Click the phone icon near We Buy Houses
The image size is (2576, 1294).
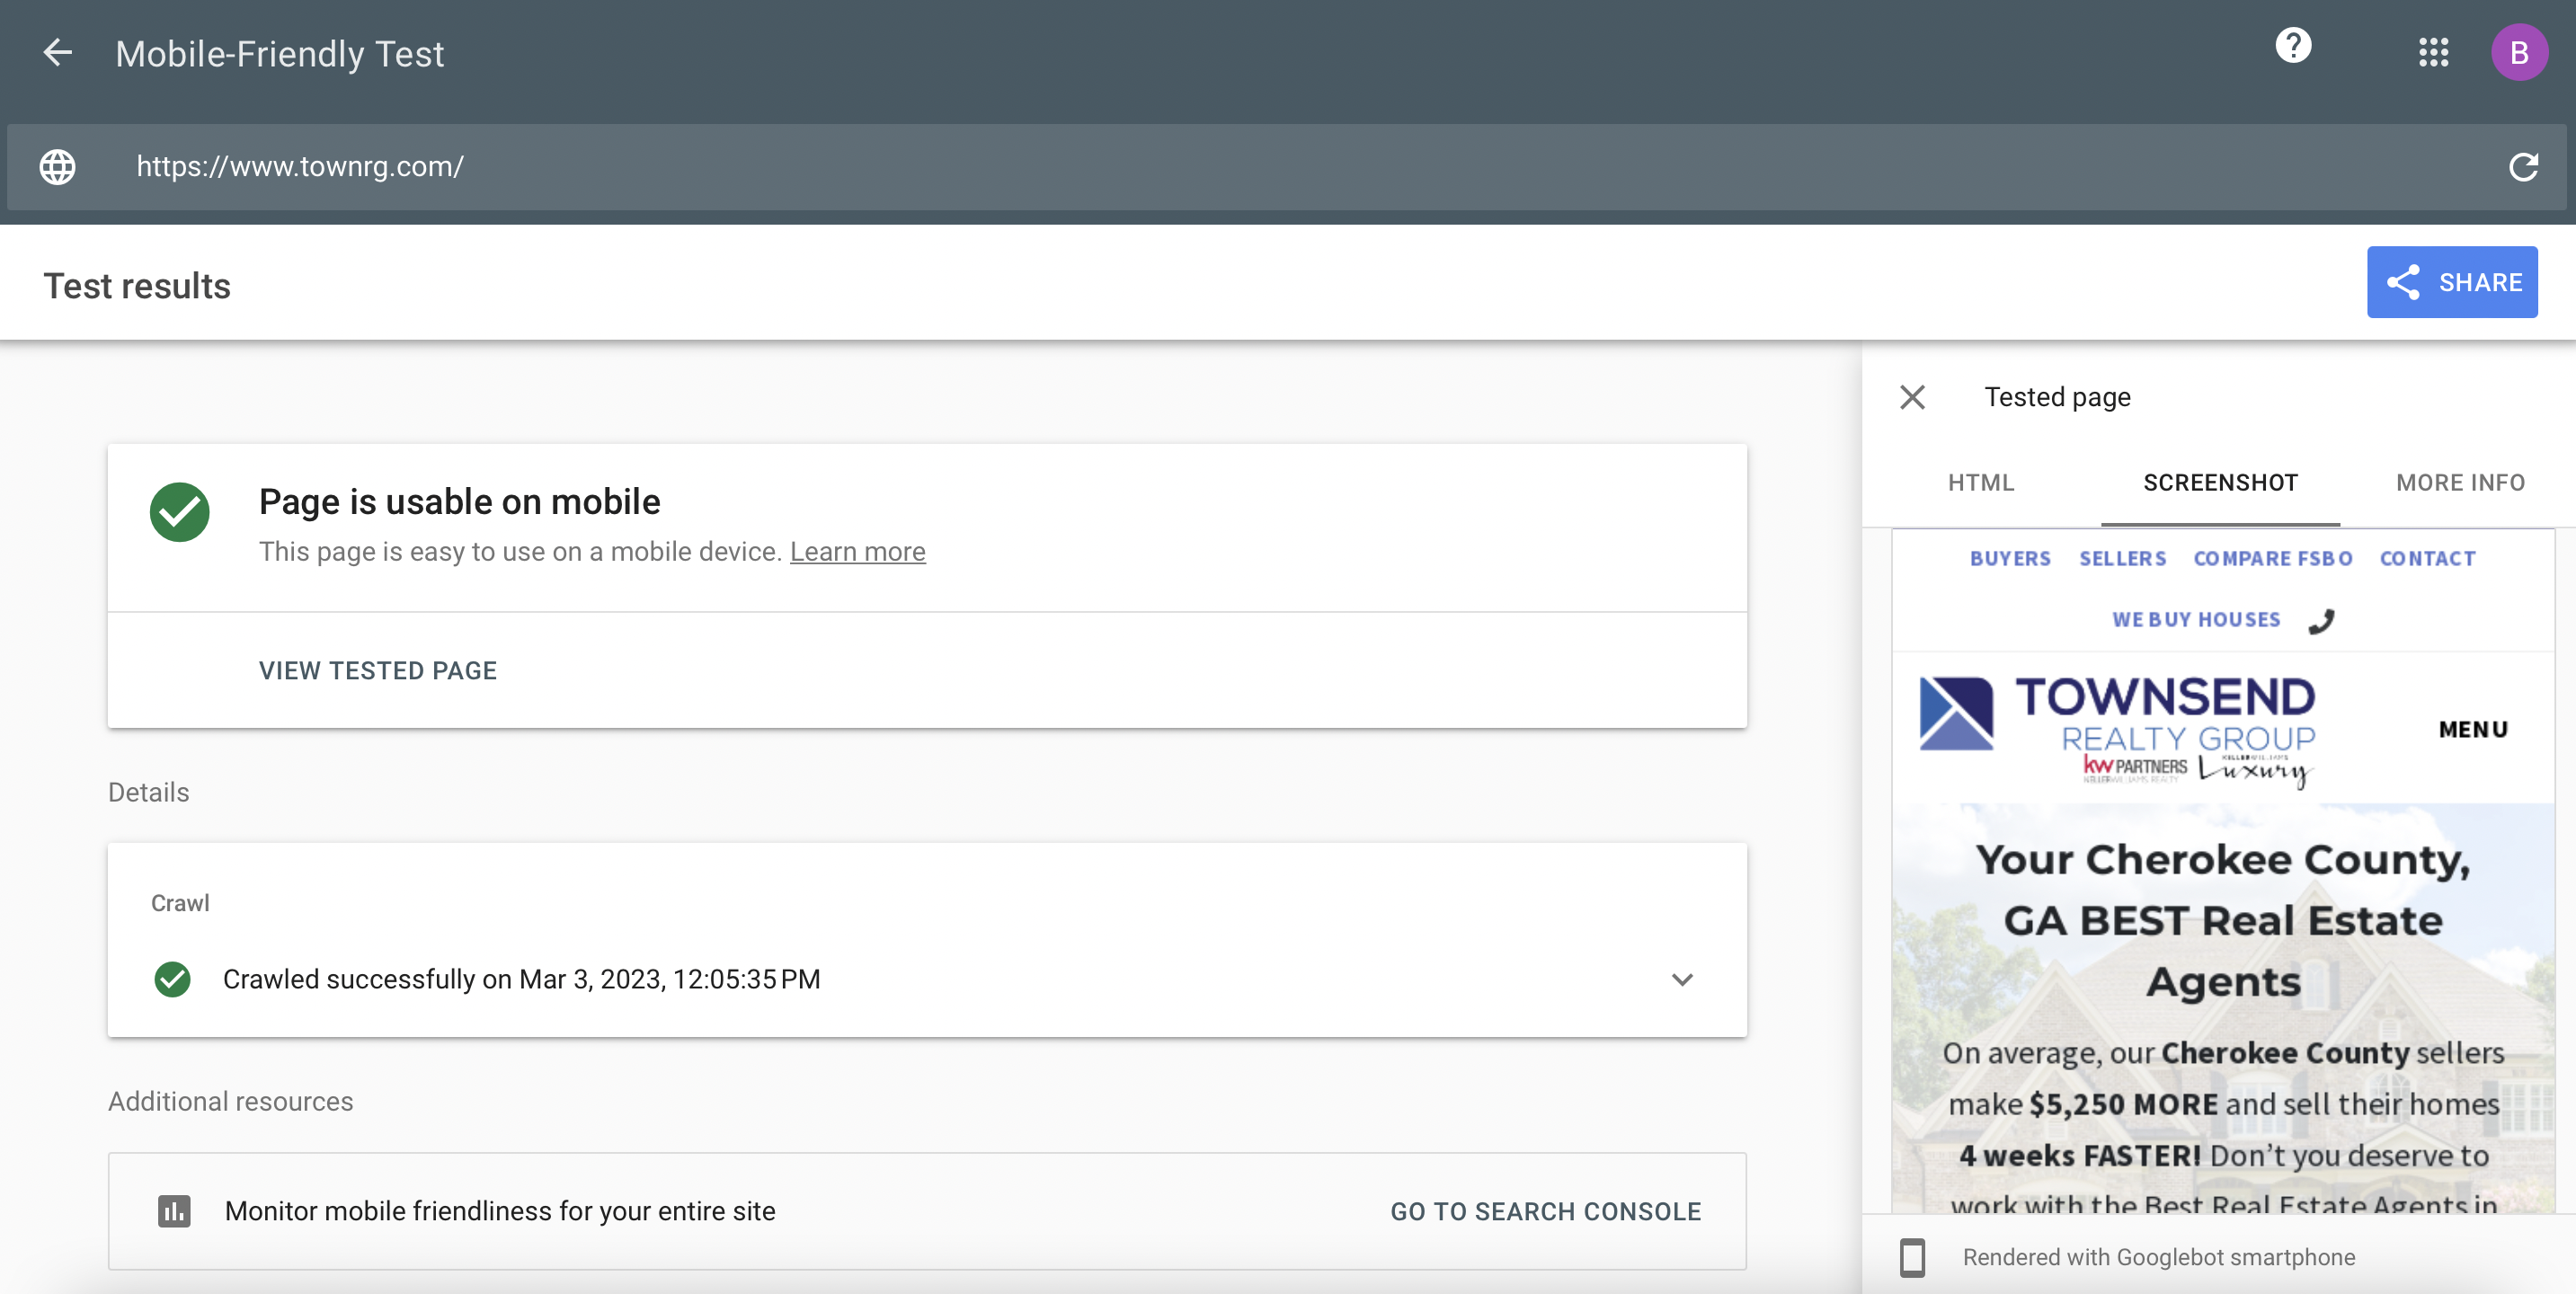click(2321, 621)
